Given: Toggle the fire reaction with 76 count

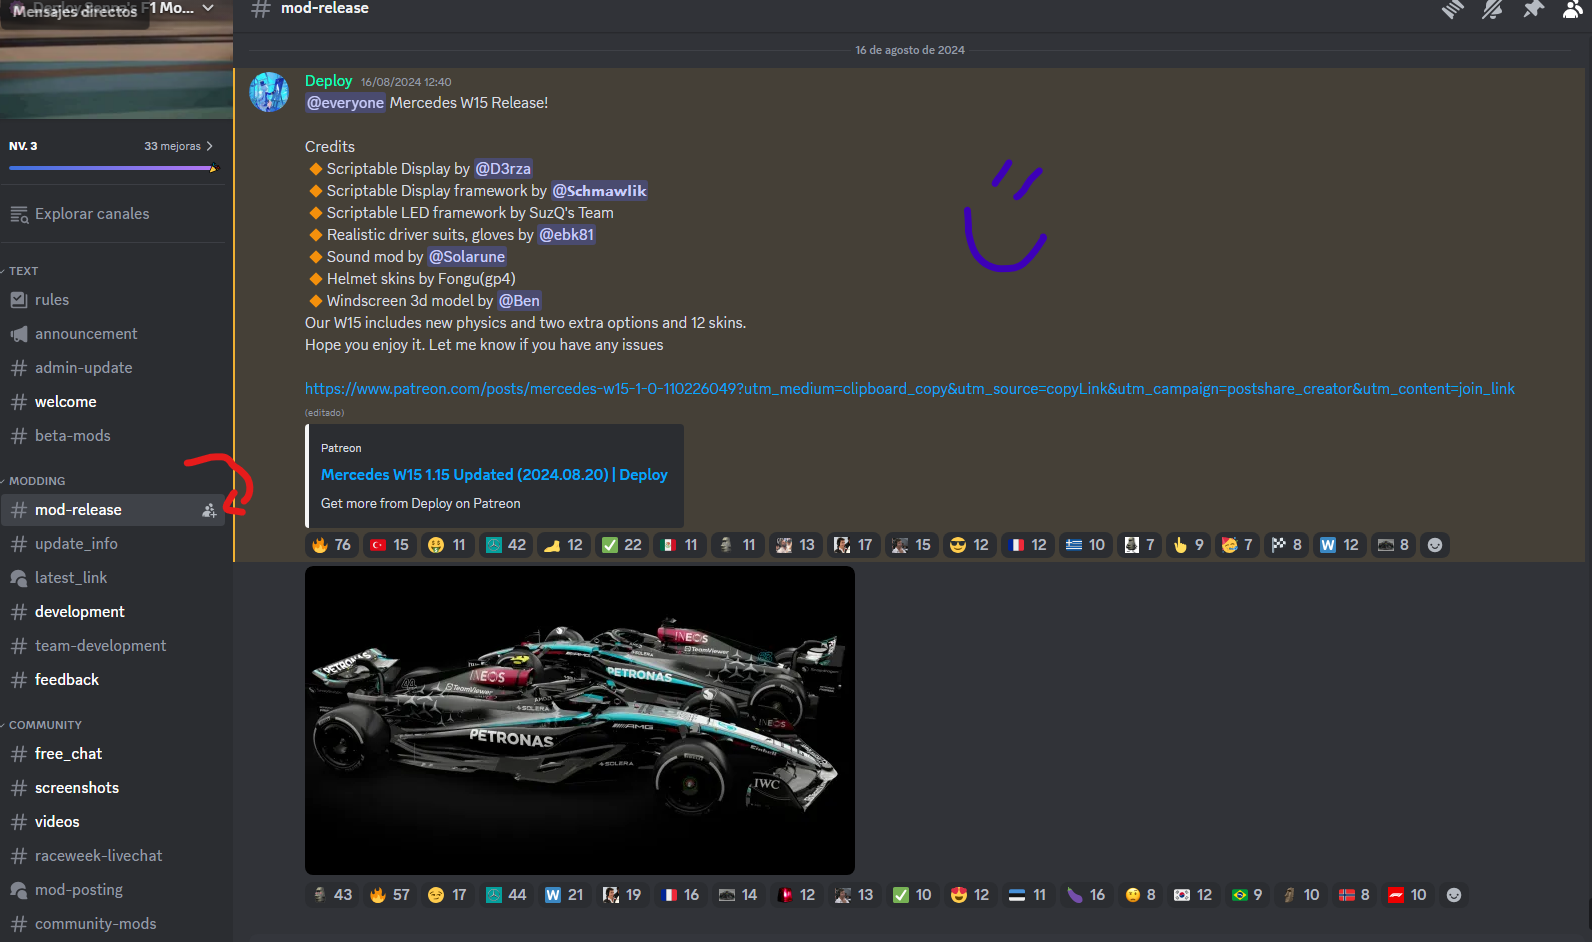Looking at the screenshot, I should click(331, 545).
